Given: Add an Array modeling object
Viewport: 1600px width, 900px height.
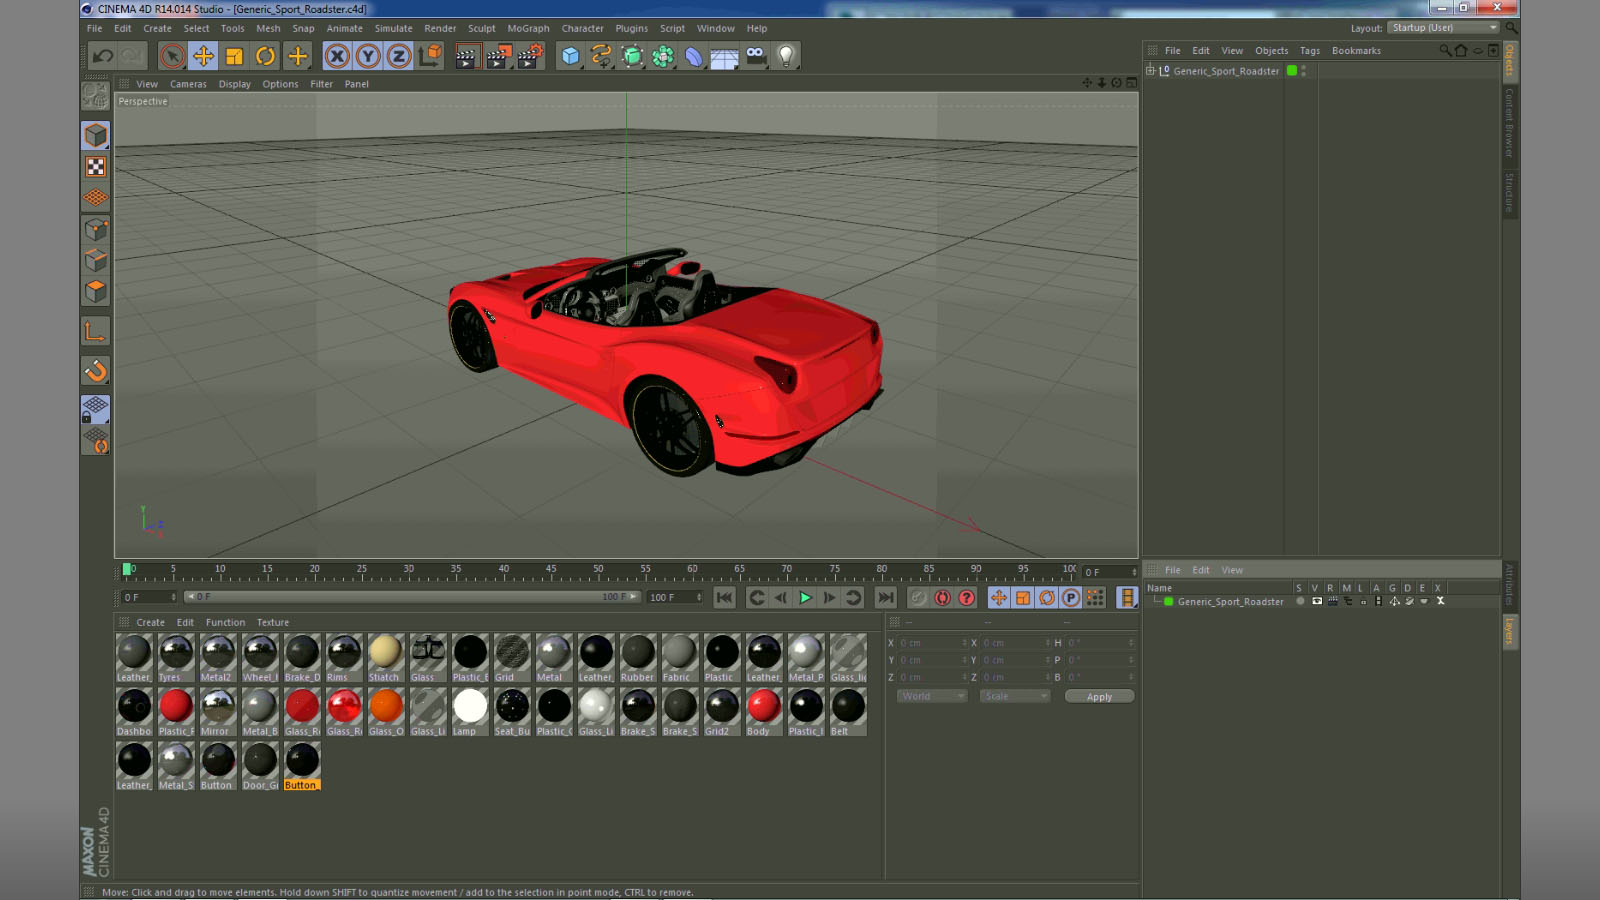Looking at the screenshot, I should 663,56.
